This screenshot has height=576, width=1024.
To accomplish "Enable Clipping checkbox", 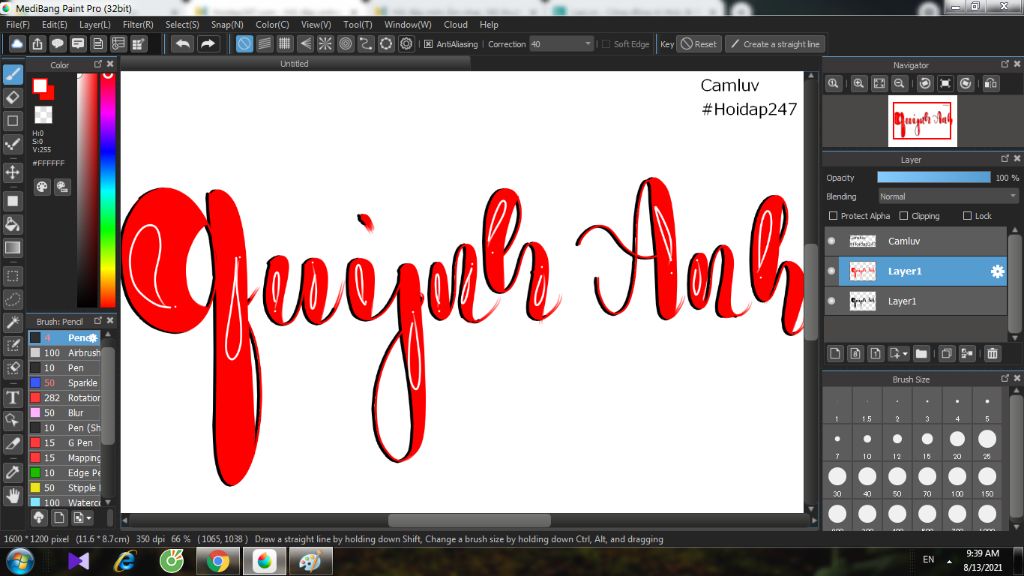I will [x=904, y=216].
